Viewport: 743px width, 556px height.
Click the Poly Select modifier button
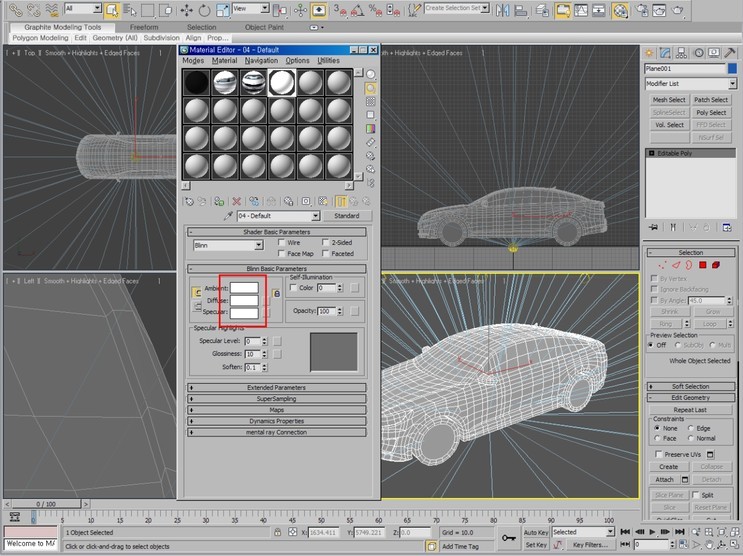pos(711,112)
